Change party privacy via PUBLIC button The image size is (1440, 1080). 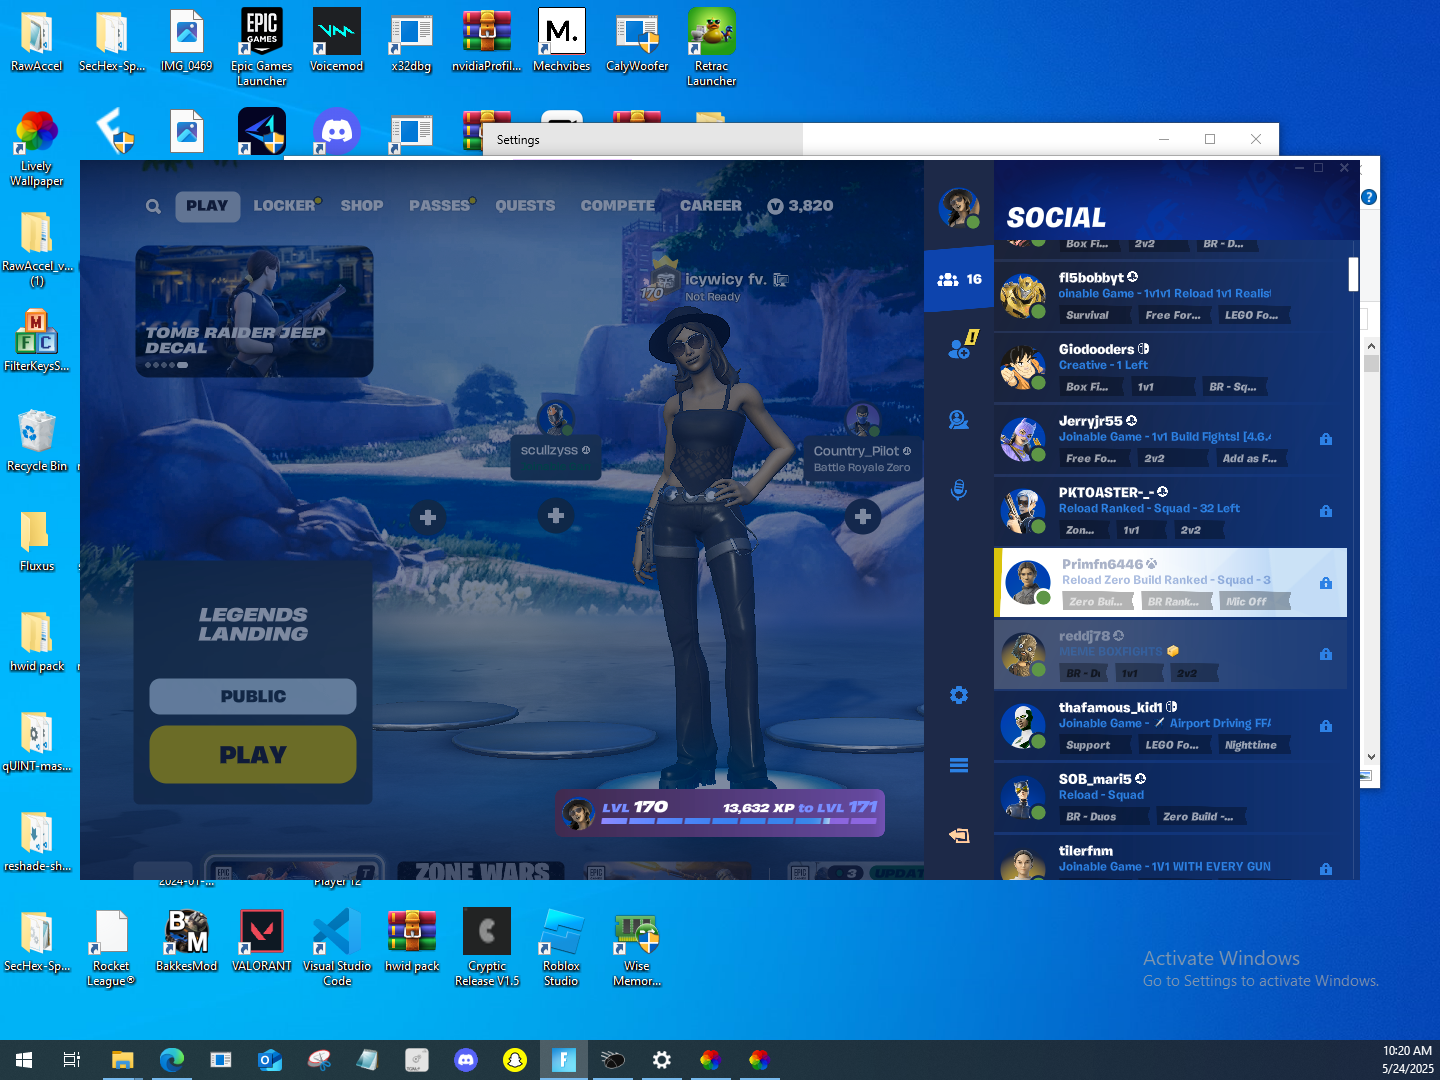253,696
